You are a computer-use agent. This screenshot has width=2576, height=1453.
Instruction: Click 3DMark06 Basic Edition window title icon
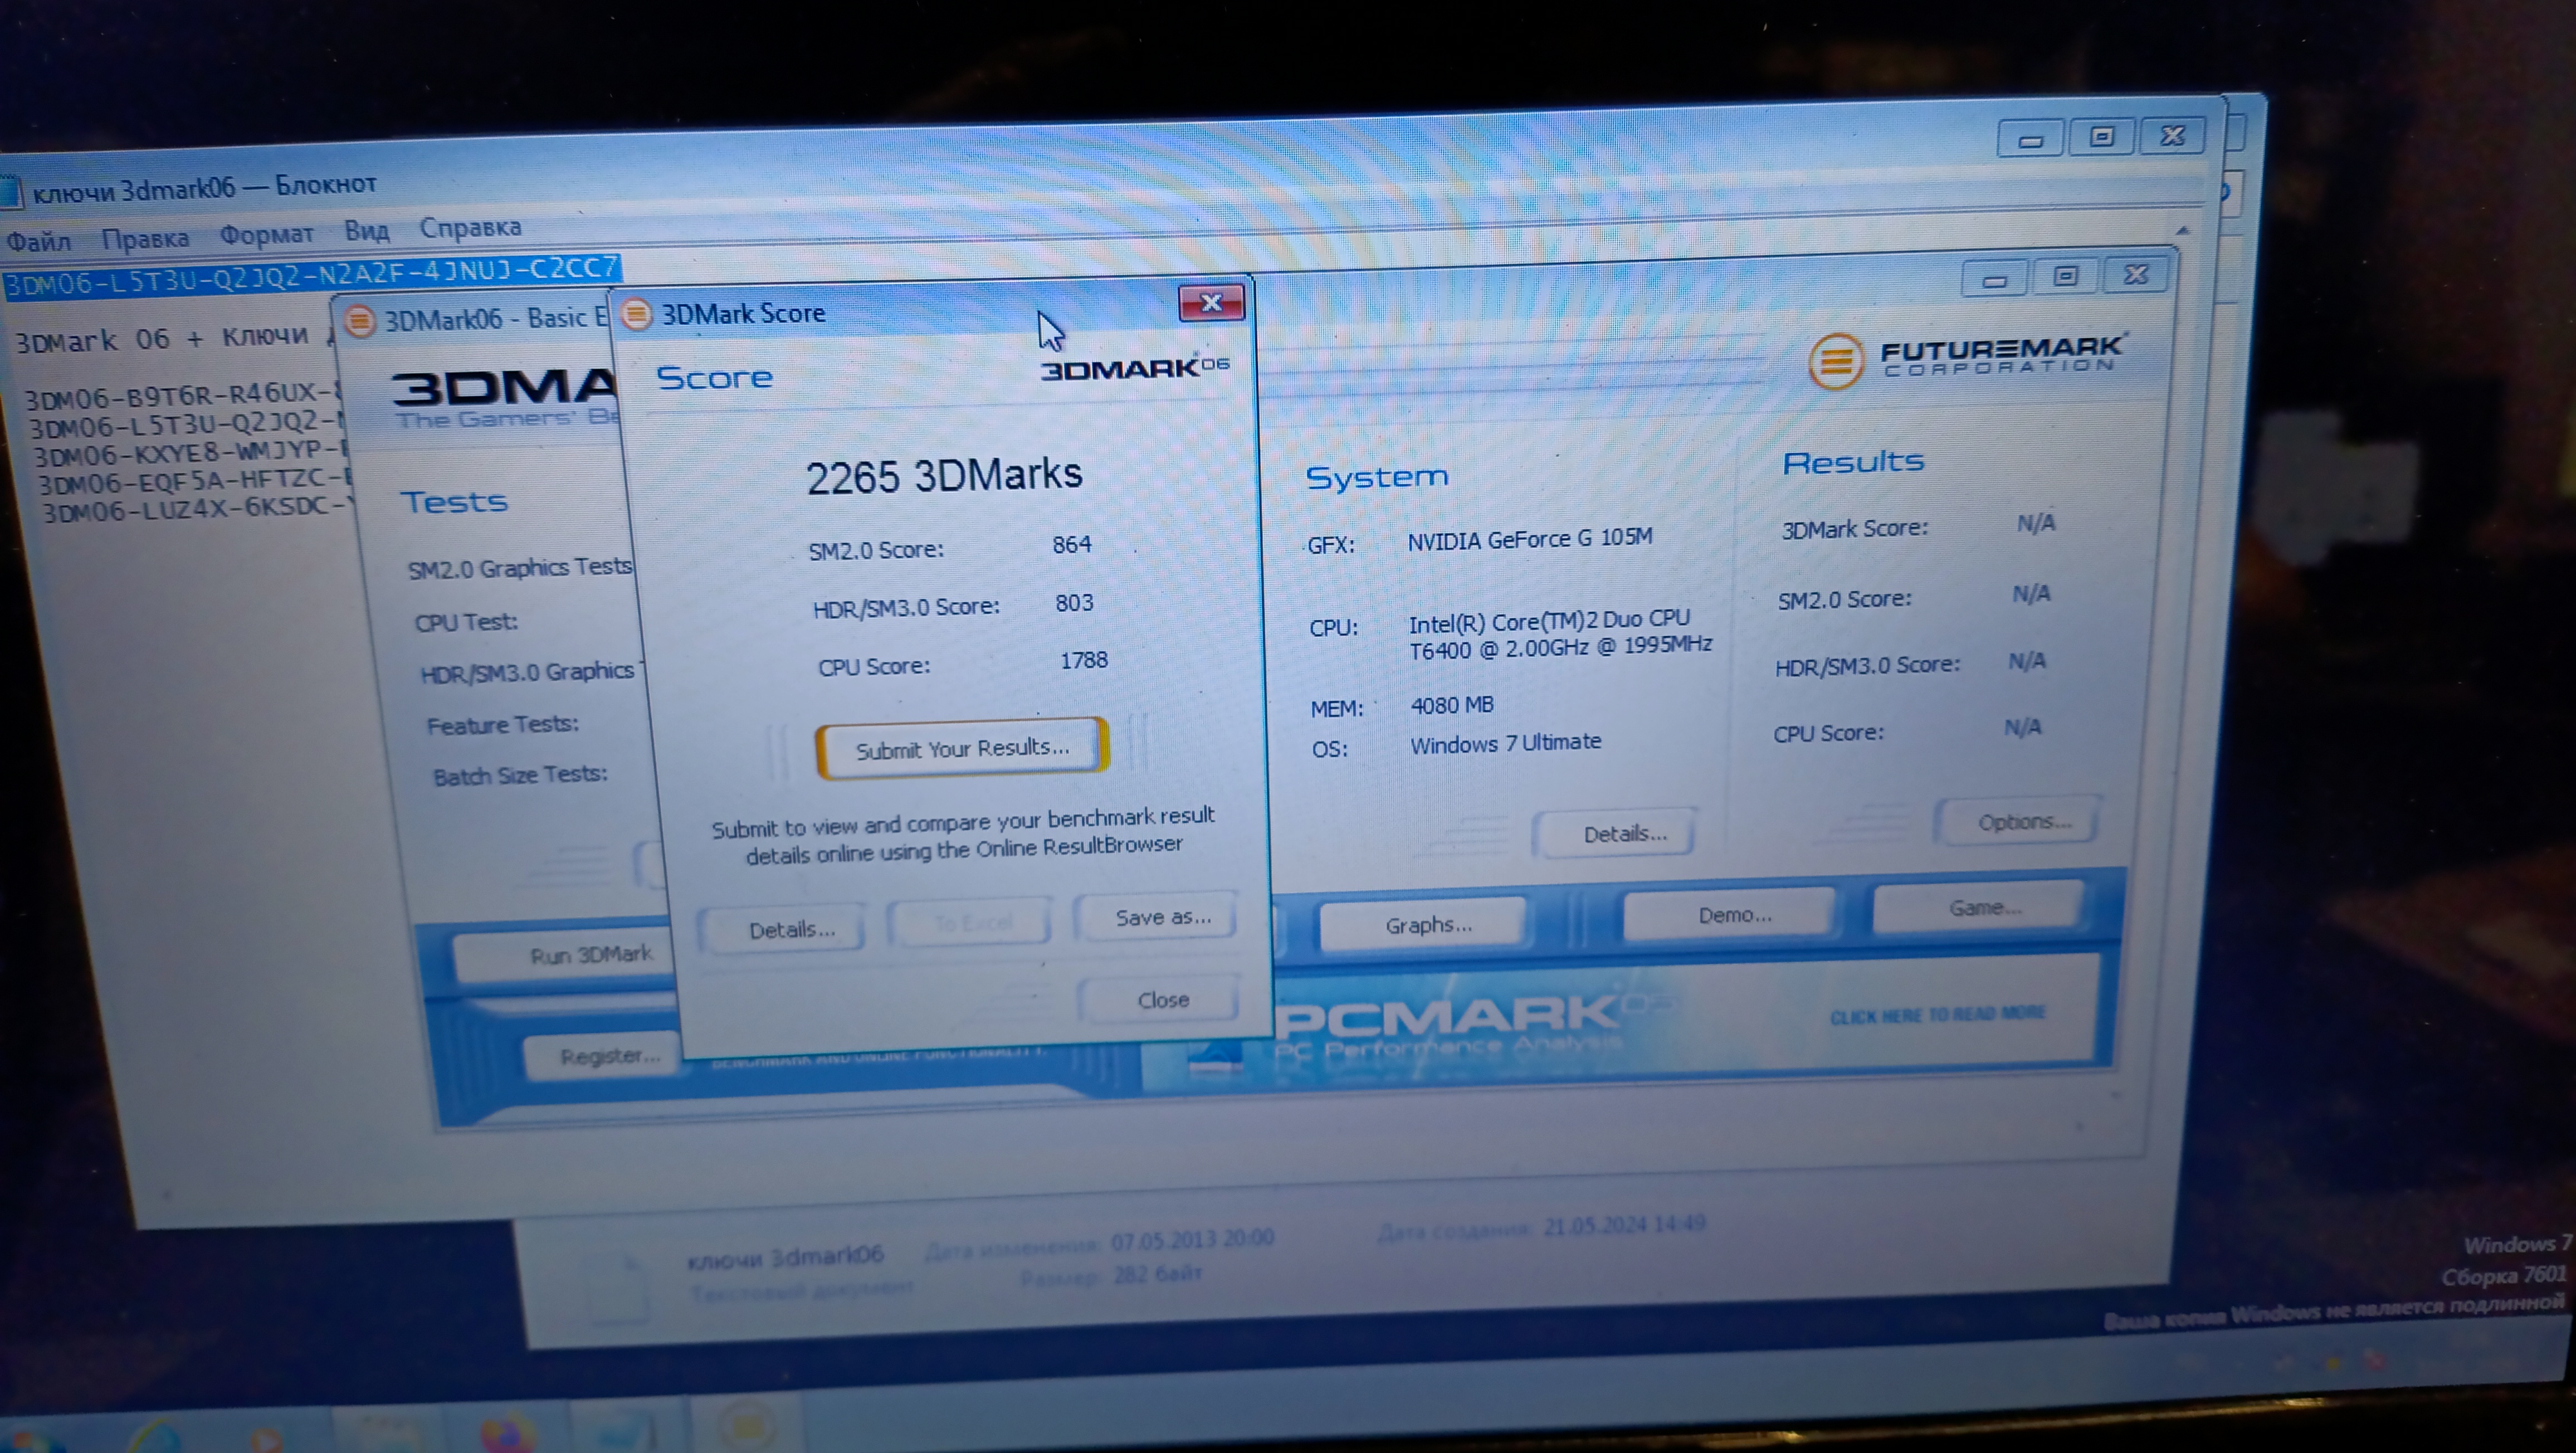pos(360,321)
